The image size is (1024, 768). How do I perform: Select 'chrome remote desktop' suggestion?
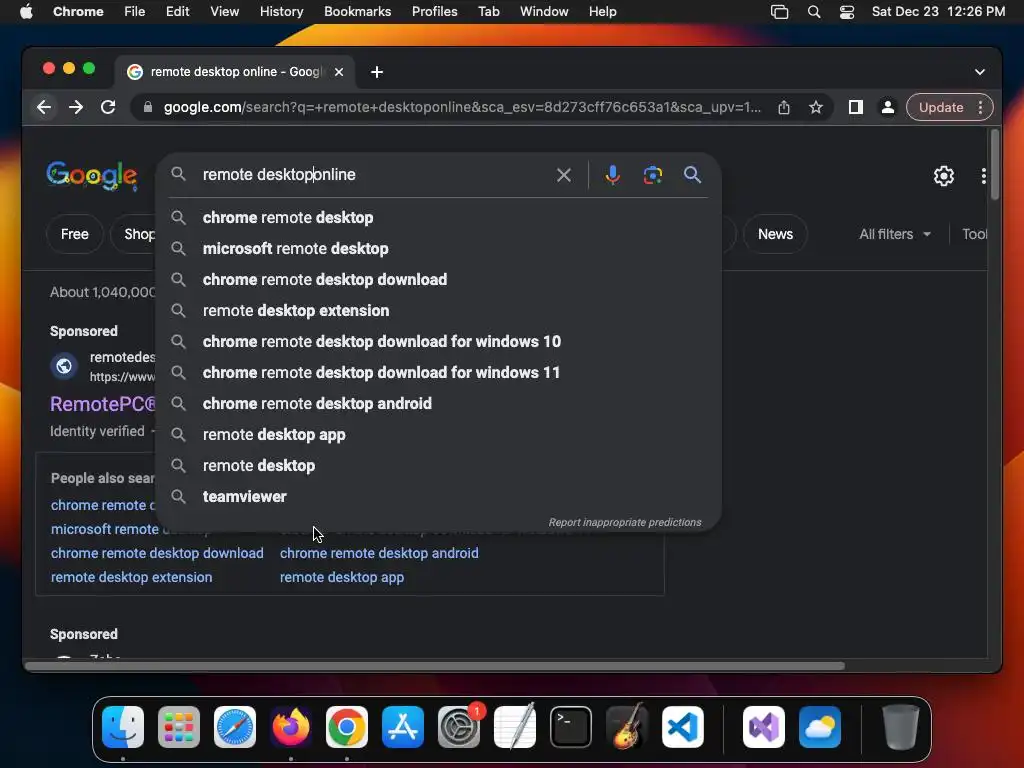pos(438,217)
